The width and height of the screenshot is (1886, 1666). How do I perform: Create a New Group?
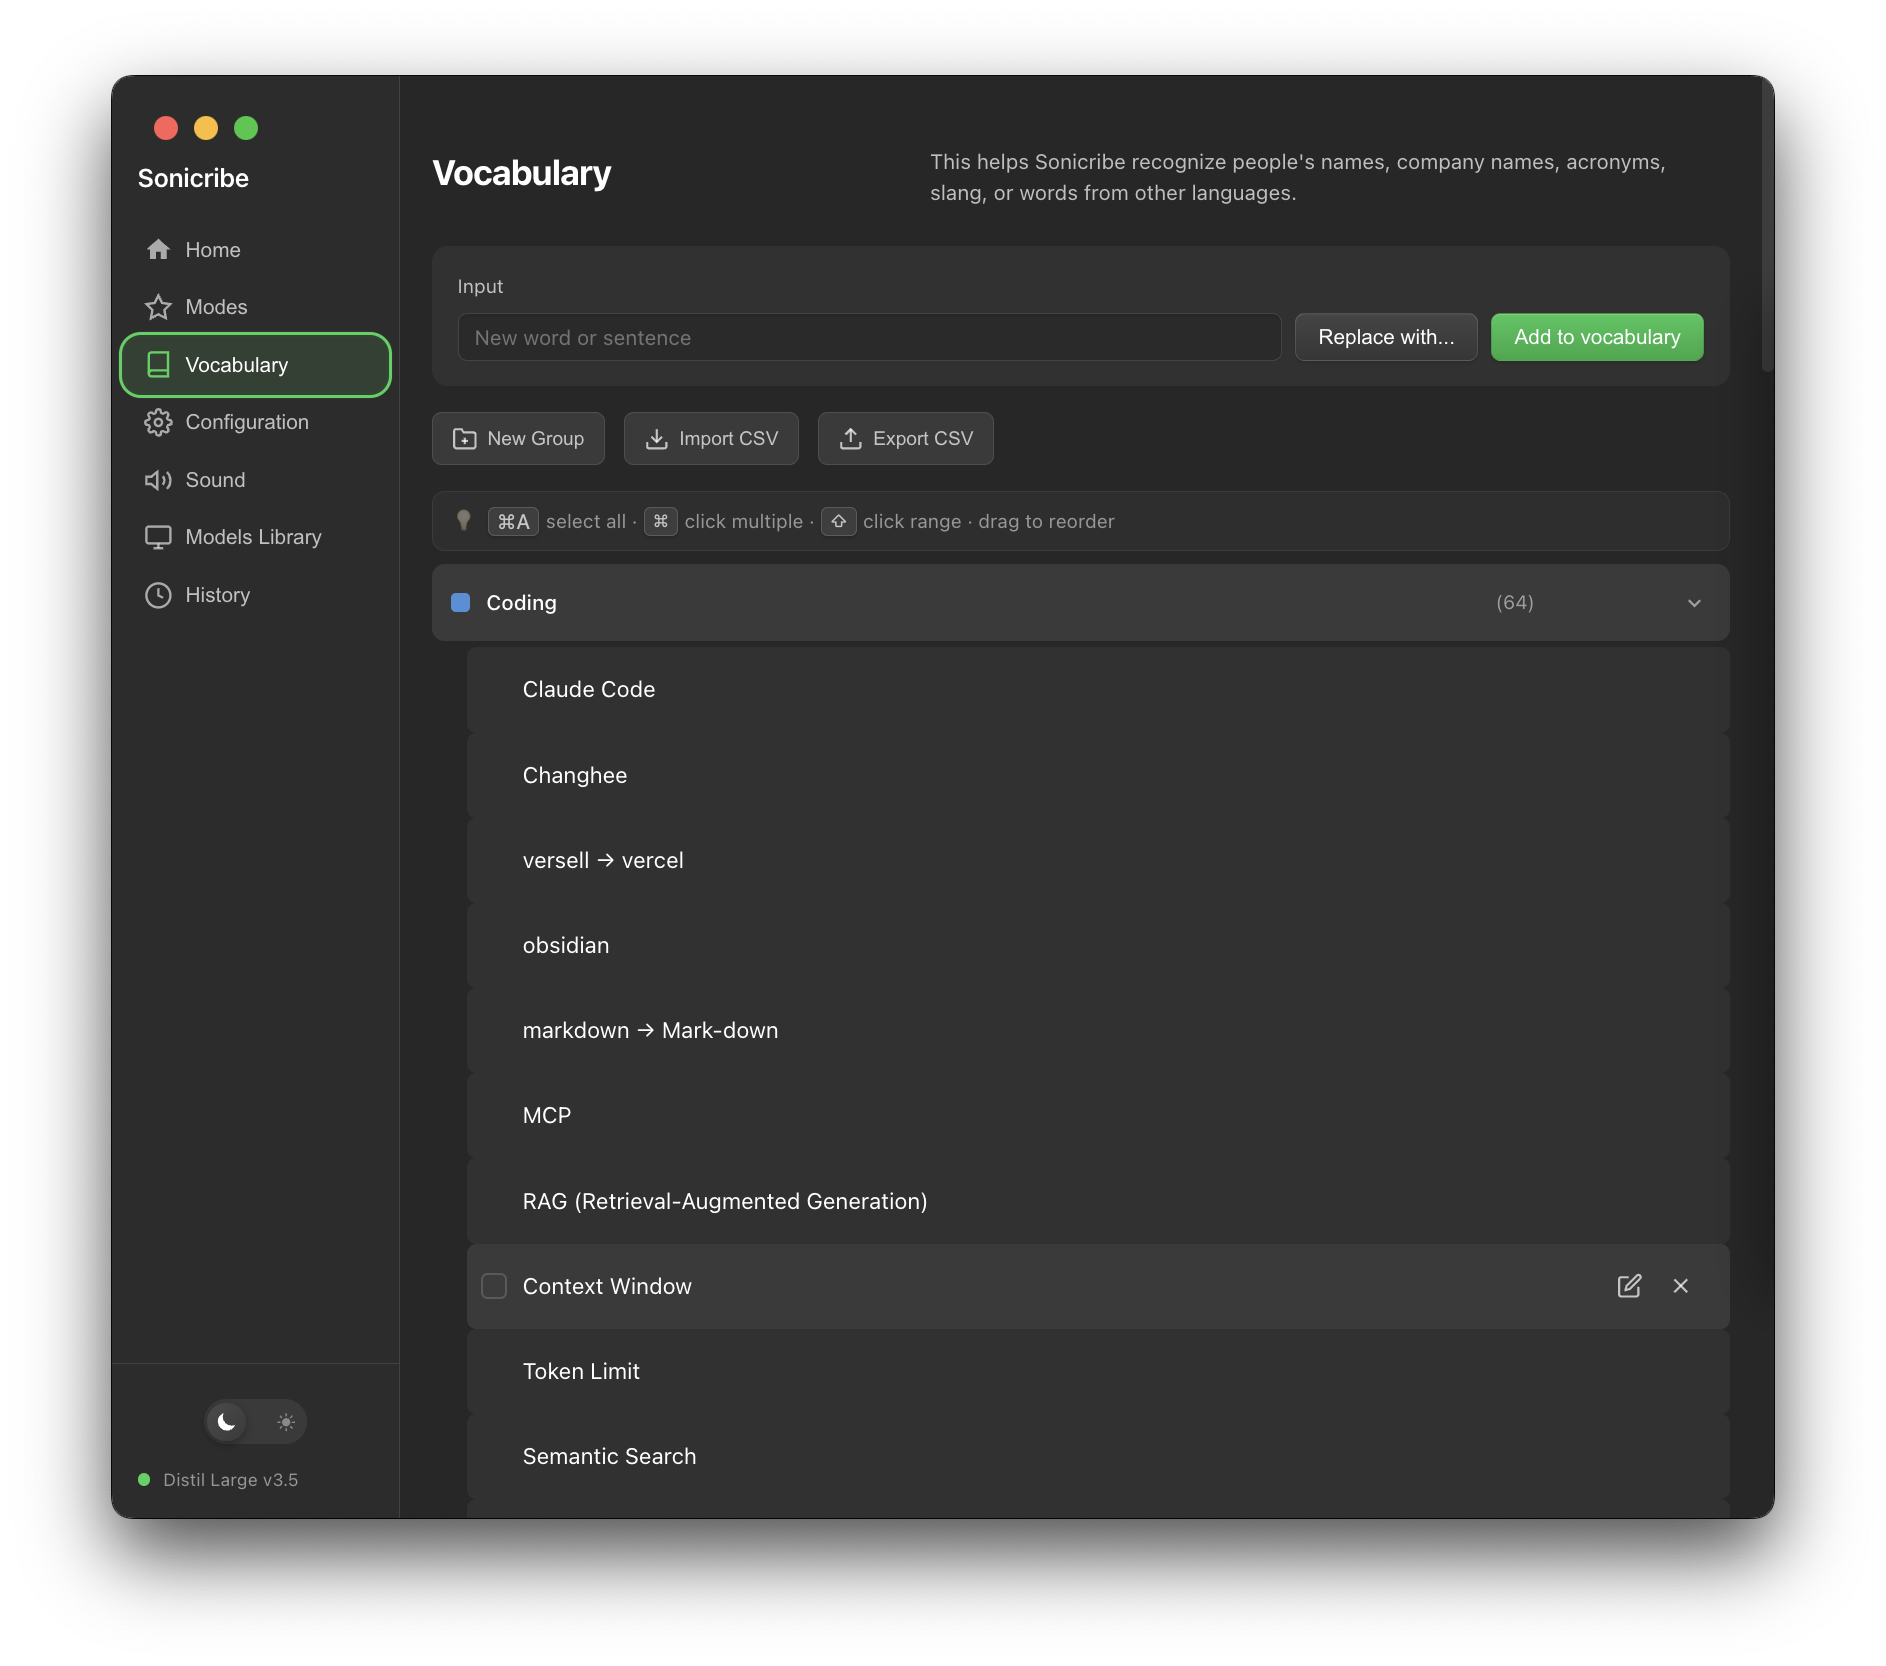click(518, 438)
